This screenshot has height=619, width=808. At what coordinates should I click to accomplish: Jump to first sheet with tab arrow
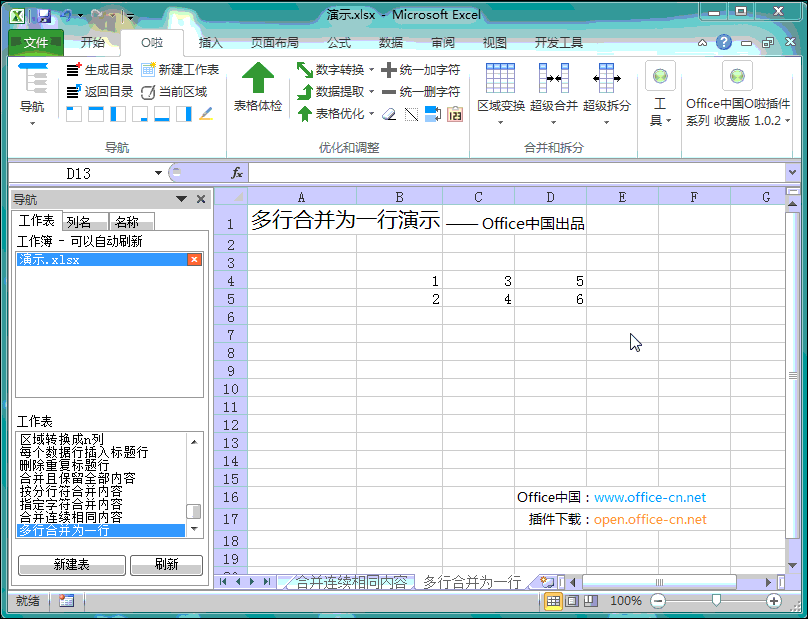(223, 582)
